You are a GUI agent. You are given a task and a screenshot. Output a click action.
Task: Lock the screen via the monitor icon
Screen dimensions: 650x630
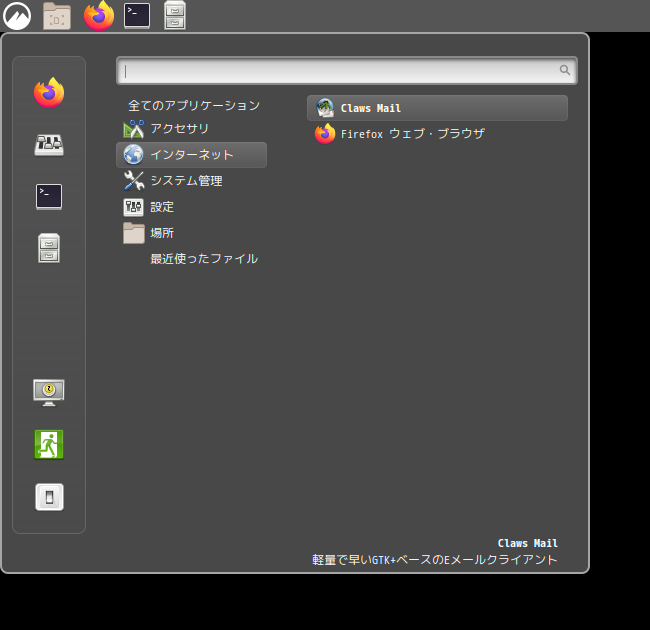tap(49, 392)
